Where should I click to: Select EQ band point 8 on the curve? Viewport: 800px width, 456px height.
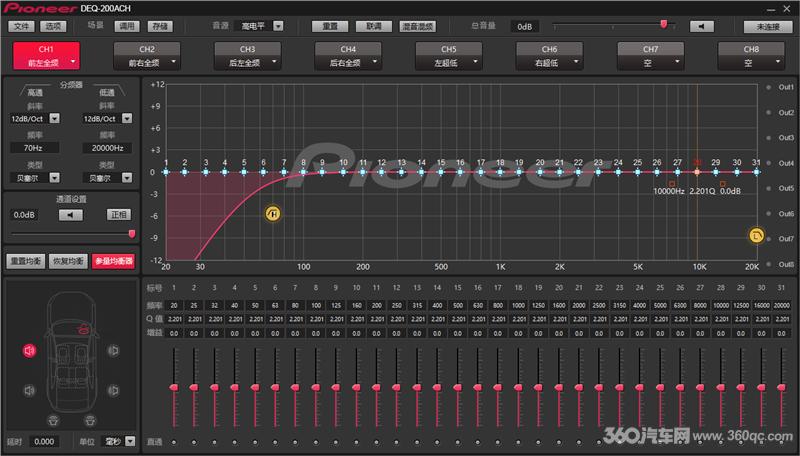pyautogui.click(x=303, y=172)
